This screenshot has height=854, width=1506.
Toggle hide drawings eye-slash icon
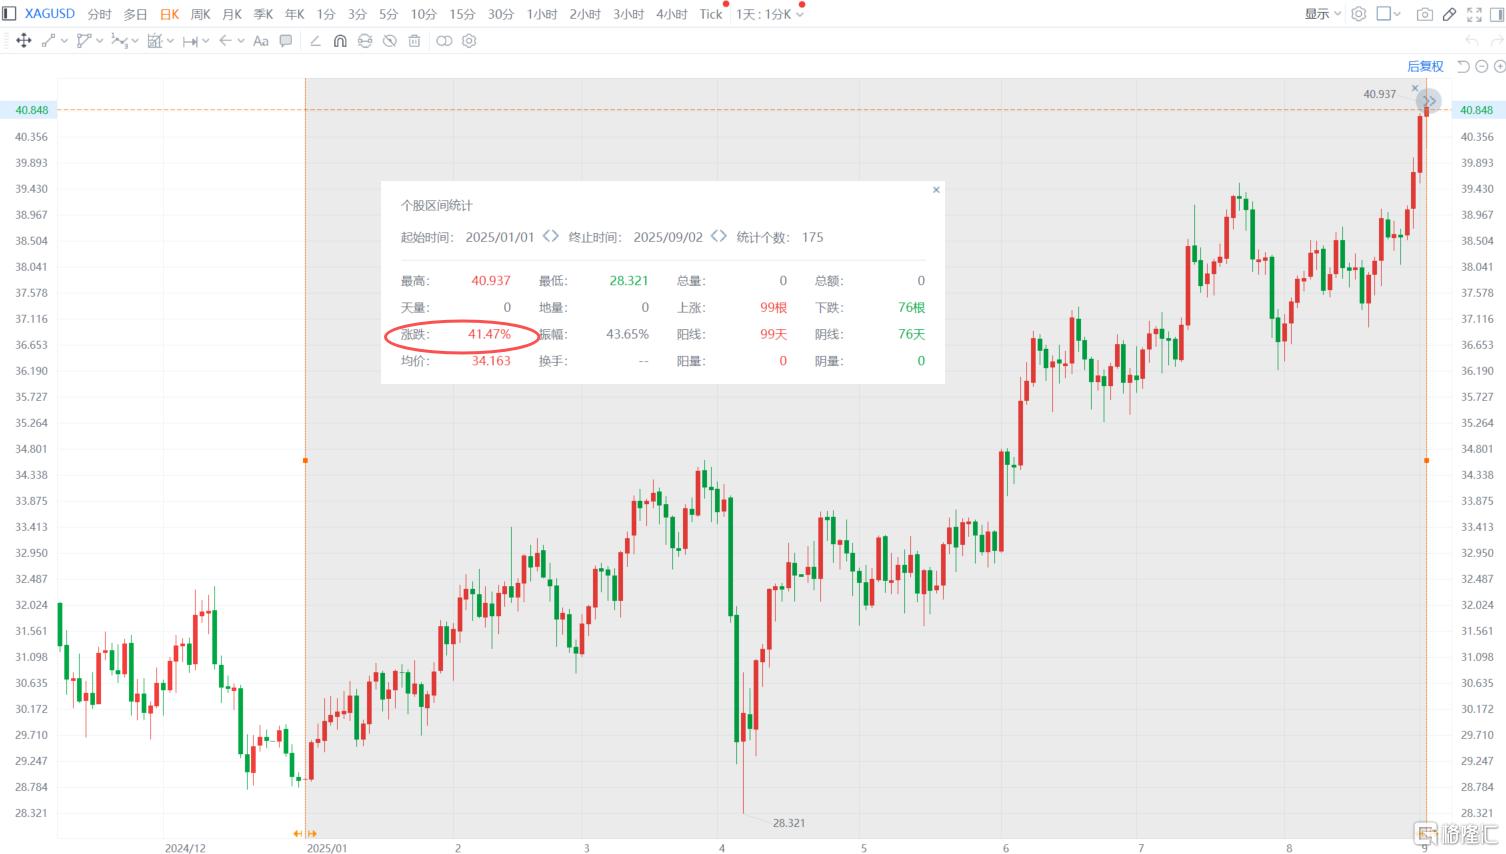click(390, 41)
